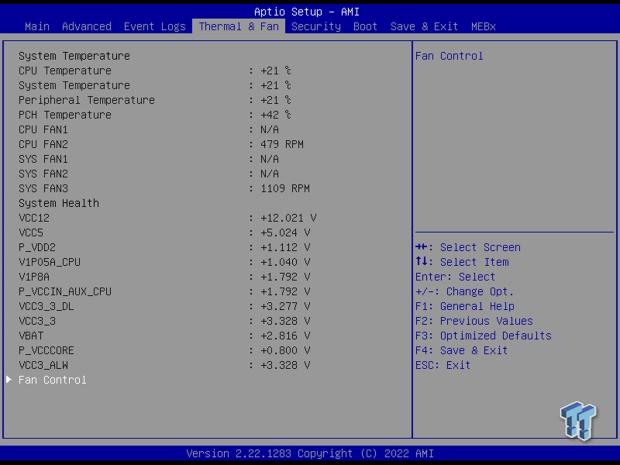Open the Boot tab
Viewport: 620px width, 465px height.
(x=365, y=26)
